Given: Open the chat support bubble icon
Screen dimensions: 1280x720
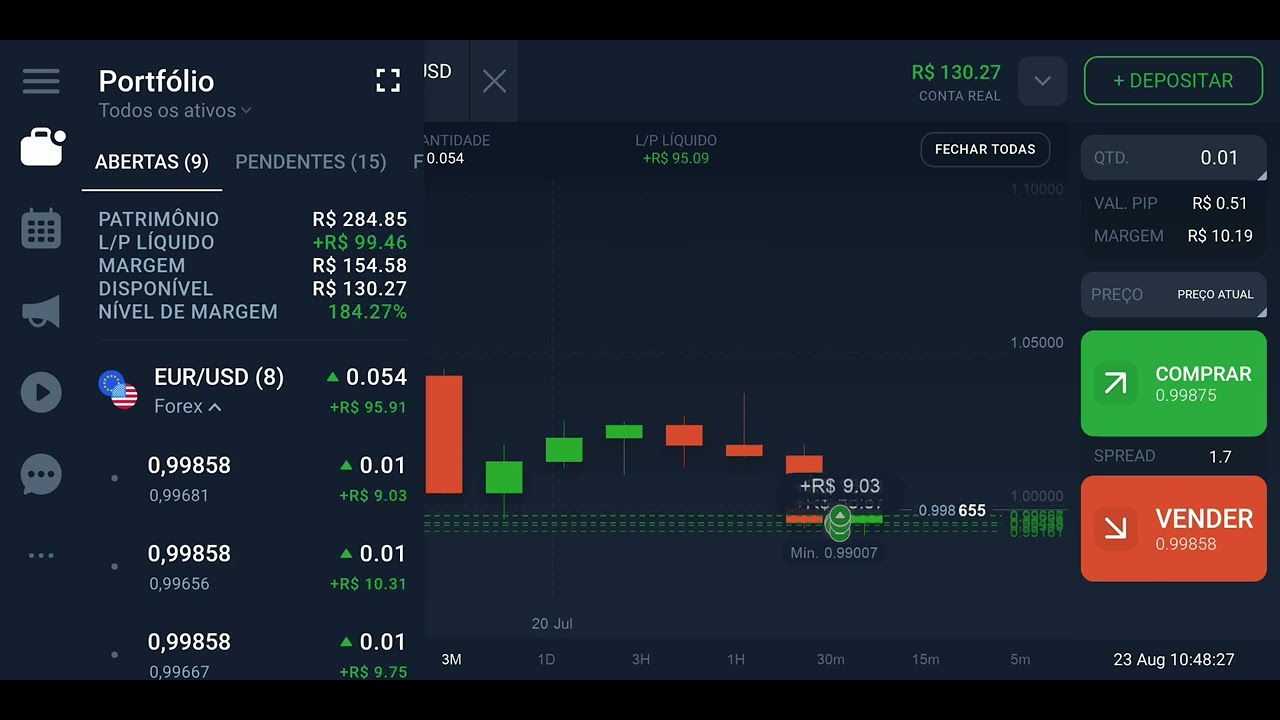Looking at the screenshot, I should (41, 475).
